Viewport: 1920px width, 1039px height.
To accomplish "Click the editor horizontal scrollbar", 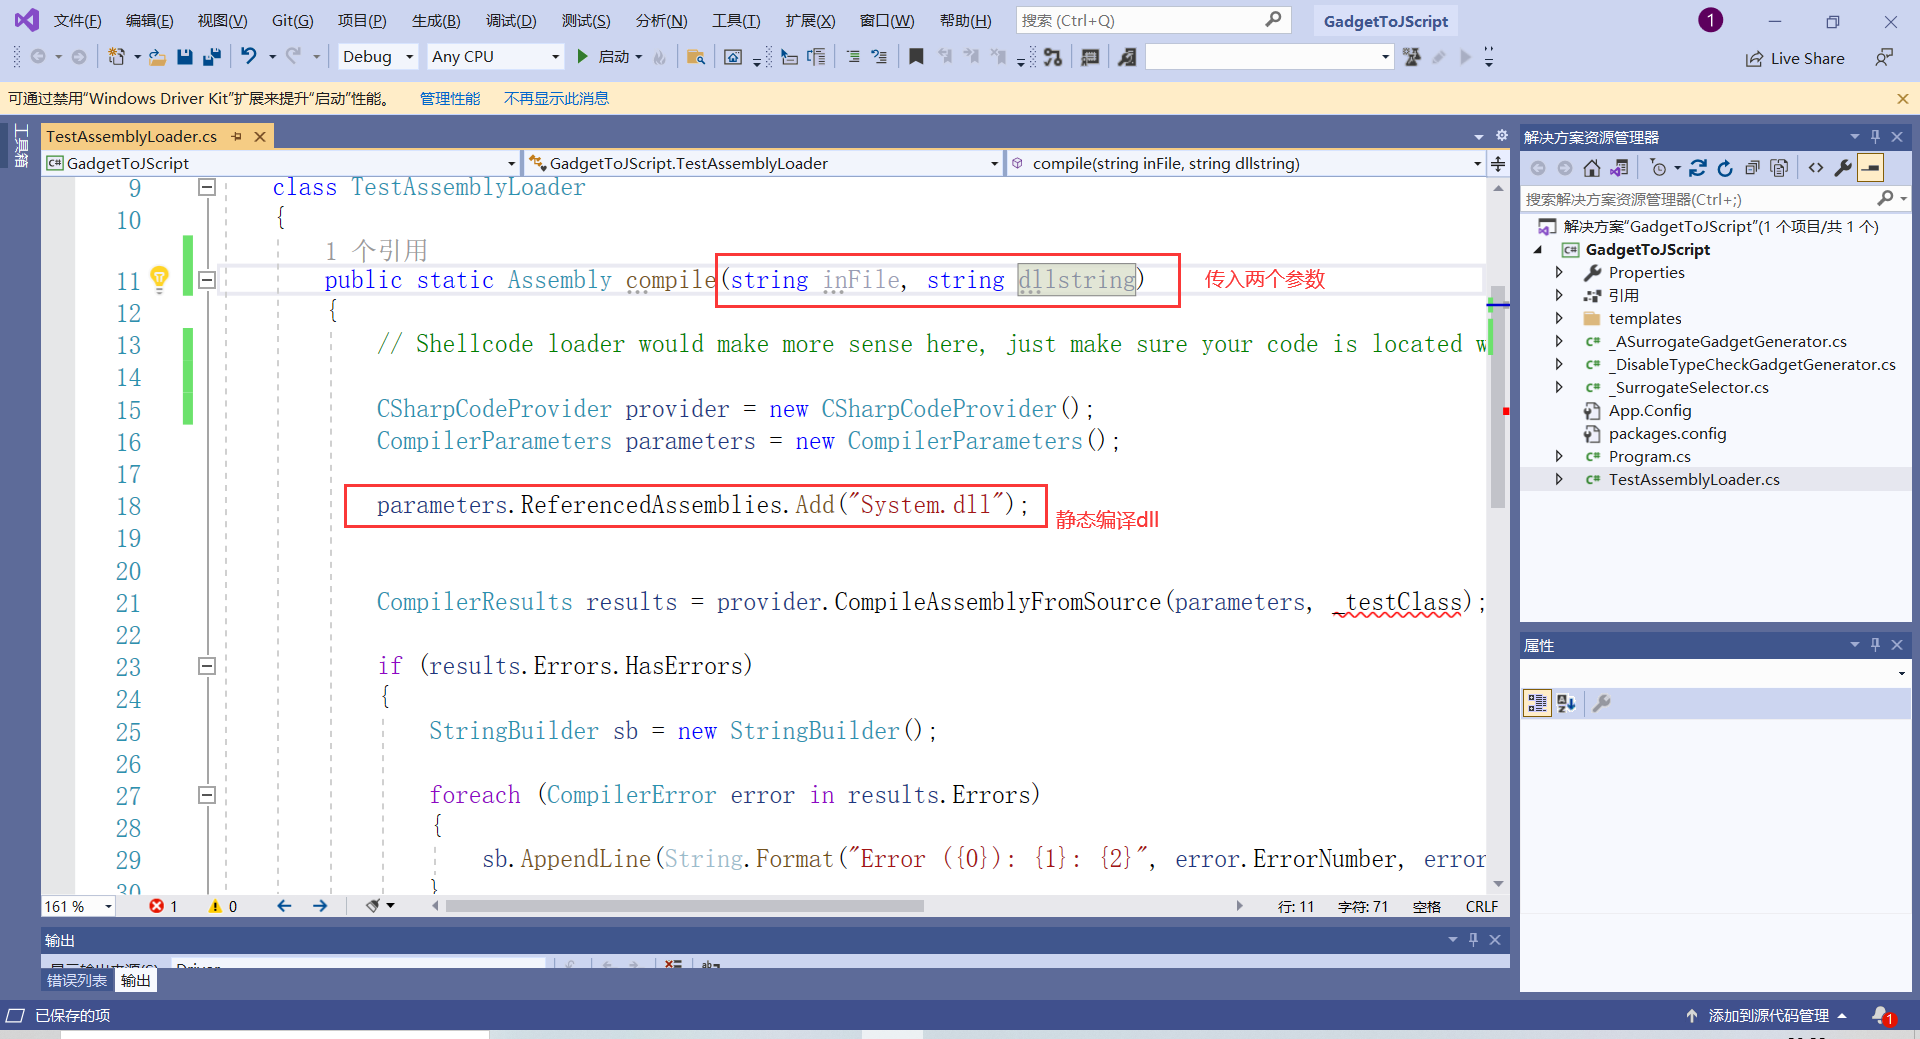I will (x=684, y=906).
